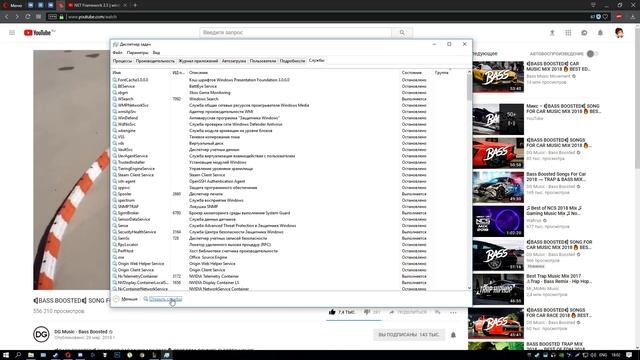Open the Best Trap Music Mix 2017 thumbnail

498,289
